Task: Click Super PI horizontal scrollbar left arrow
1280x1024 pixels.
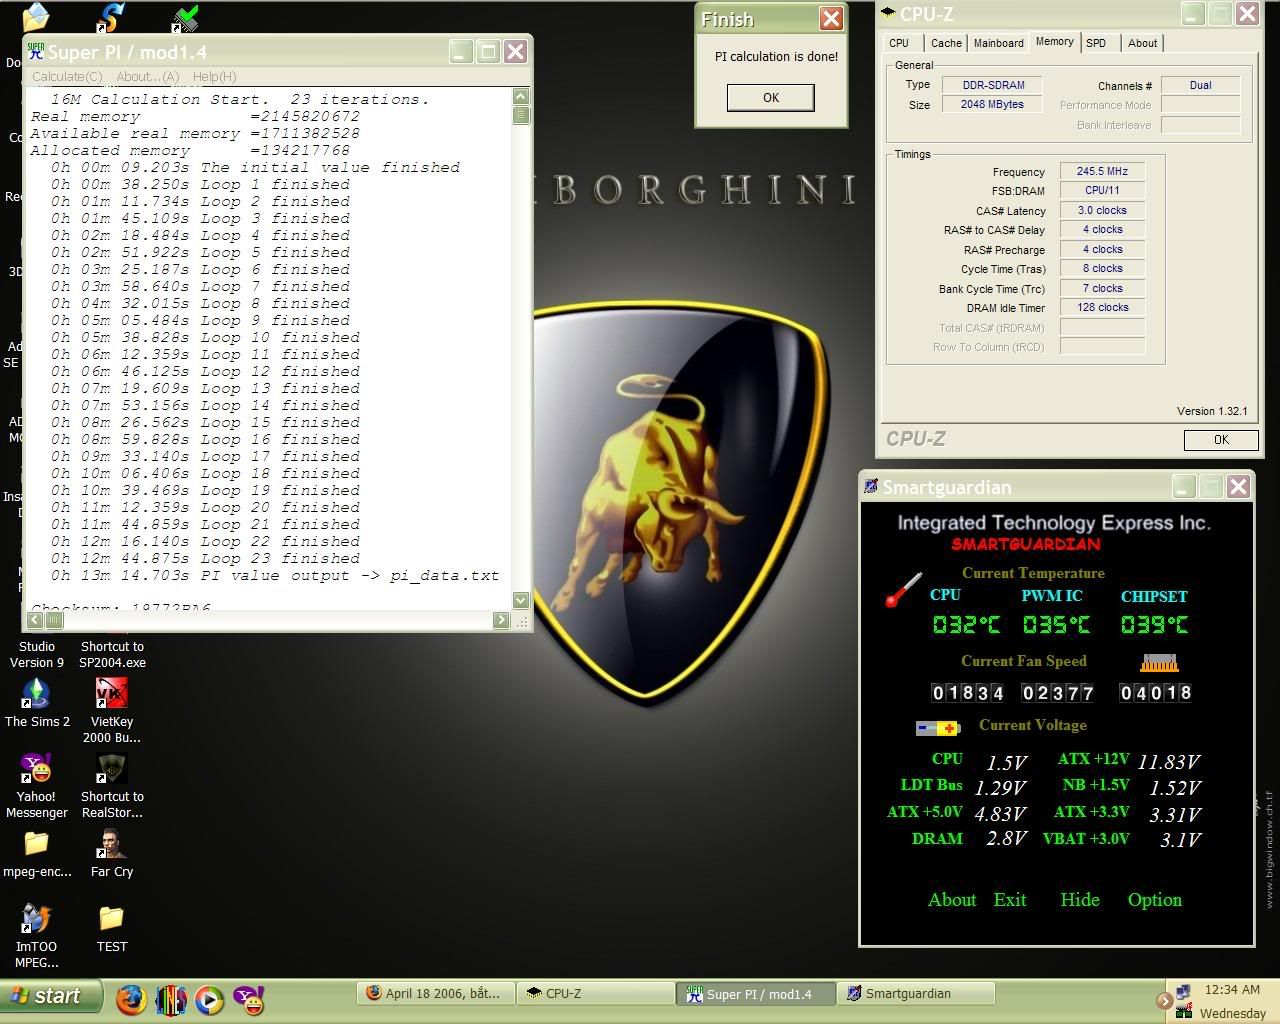Action: 37,620
